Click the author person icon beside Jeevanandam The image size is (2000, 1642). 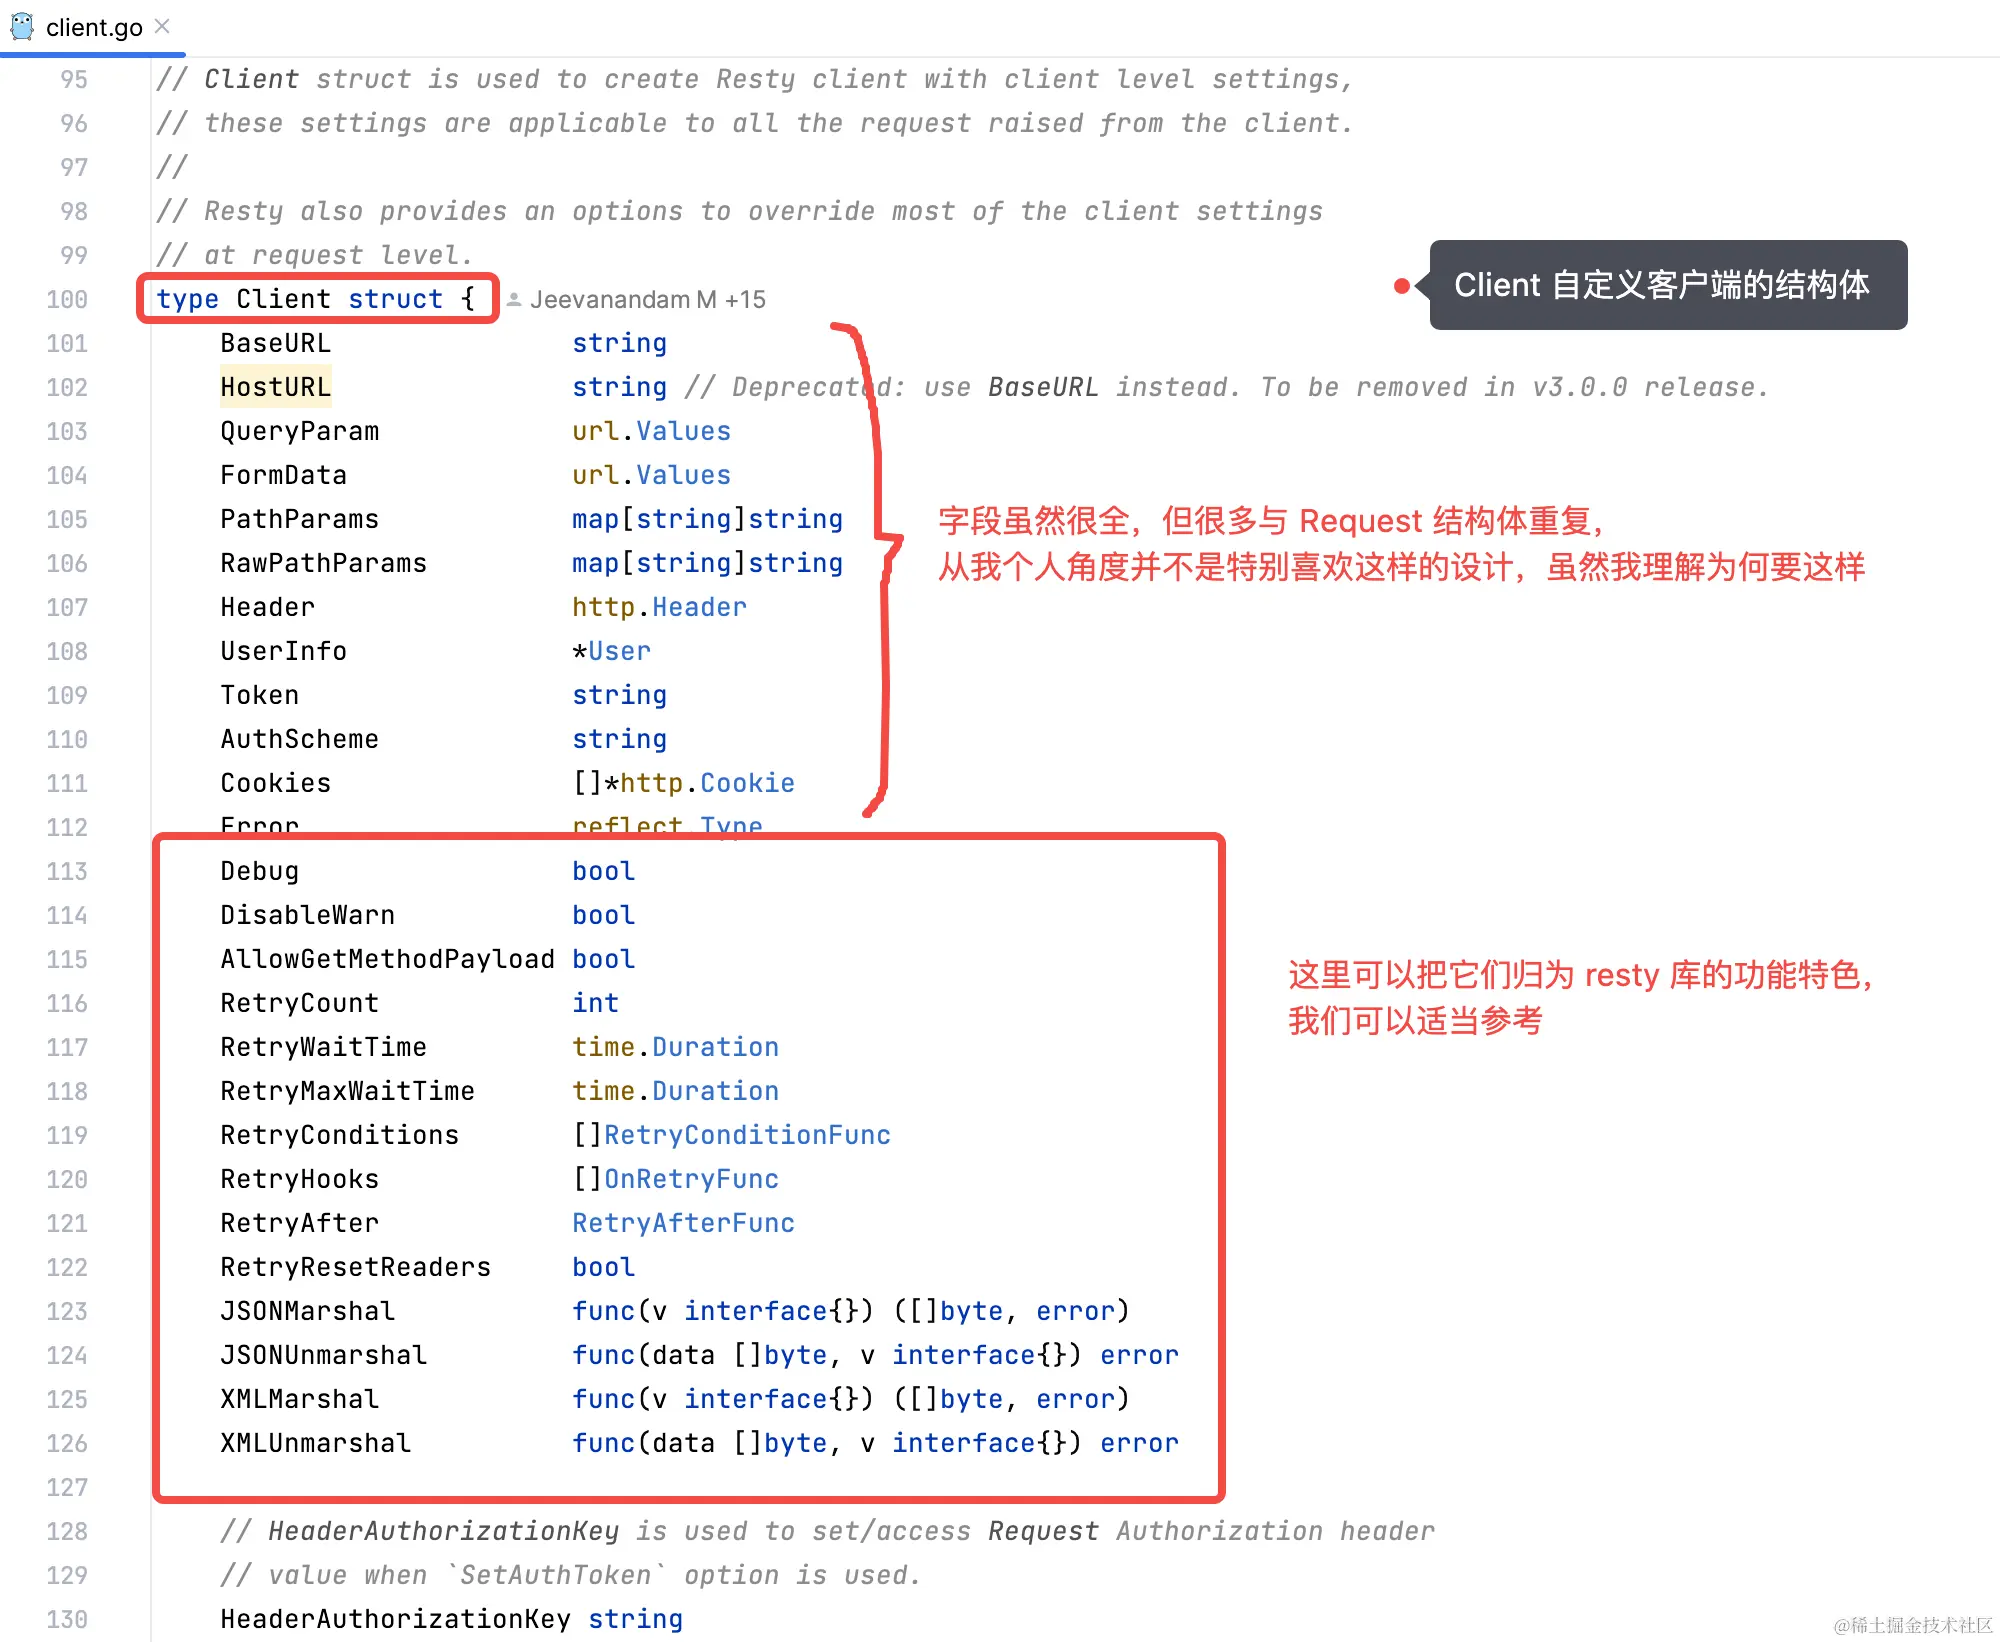[514, 299]
